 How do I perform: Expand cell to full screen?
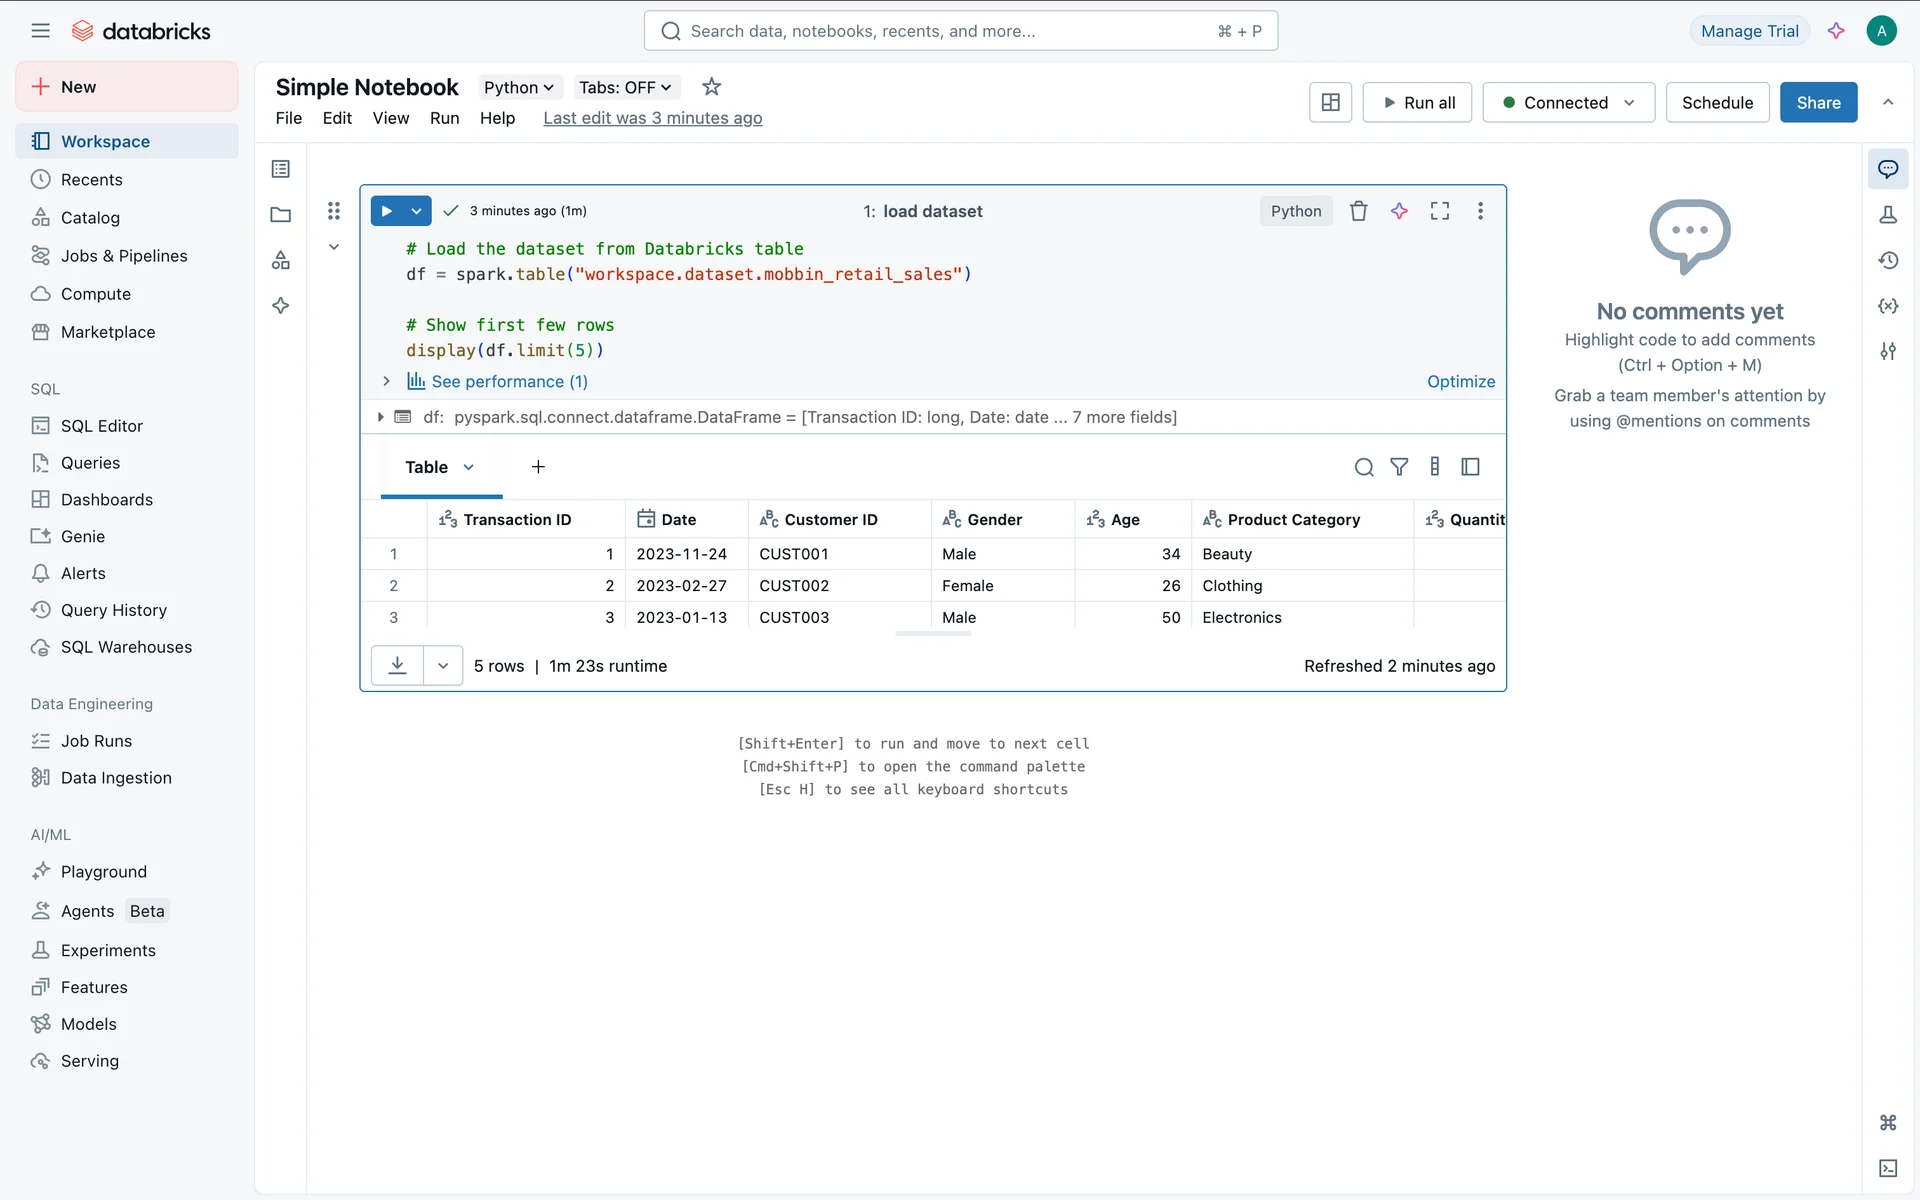pos(1440,211)
